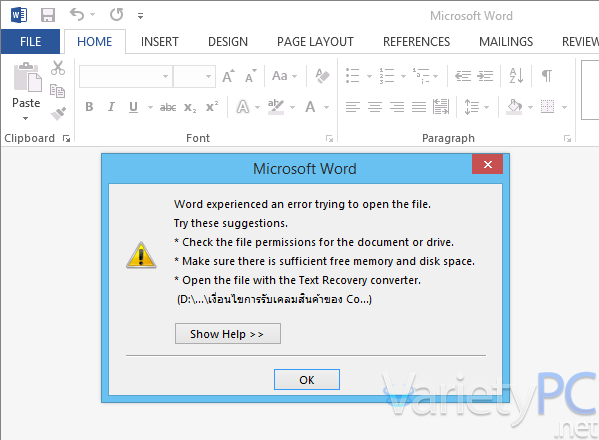Click the Align Left icon
Viewport: 599px width, 440px height.
[353, 107]
